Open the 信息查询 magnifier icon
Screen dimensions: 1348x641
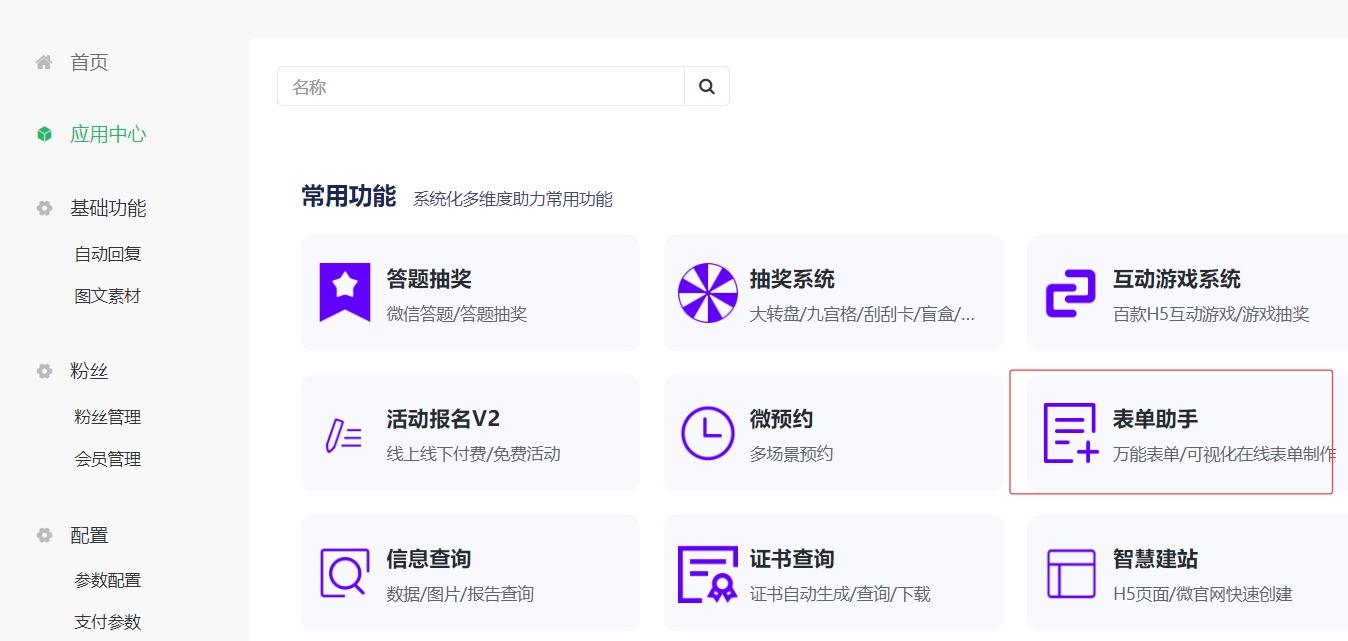coord(345,573)
